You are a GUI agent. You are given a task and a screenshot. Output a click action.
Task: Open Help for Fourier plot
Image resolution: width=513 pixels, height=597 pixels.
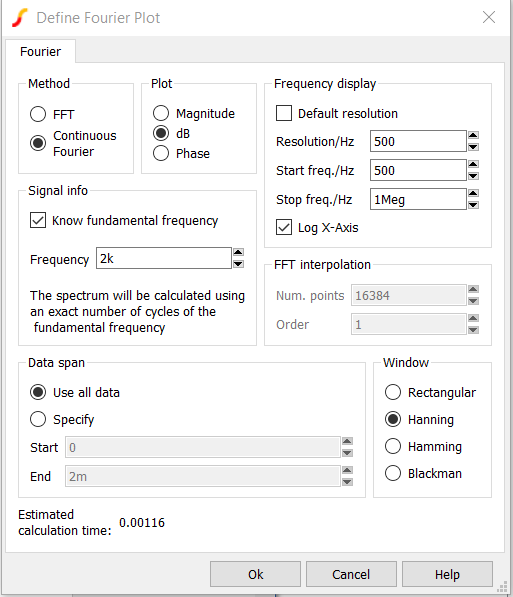[x=447, y=574]
